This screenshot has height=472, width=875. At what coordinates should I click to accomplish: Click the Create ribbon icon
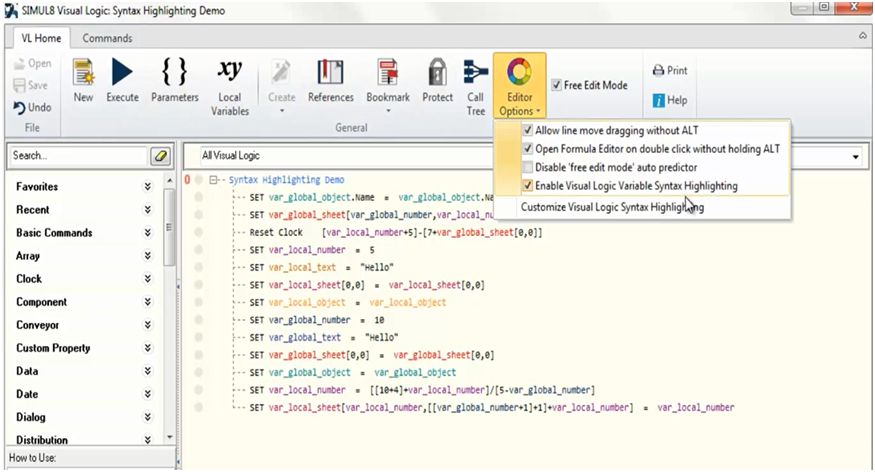point(281,73)
